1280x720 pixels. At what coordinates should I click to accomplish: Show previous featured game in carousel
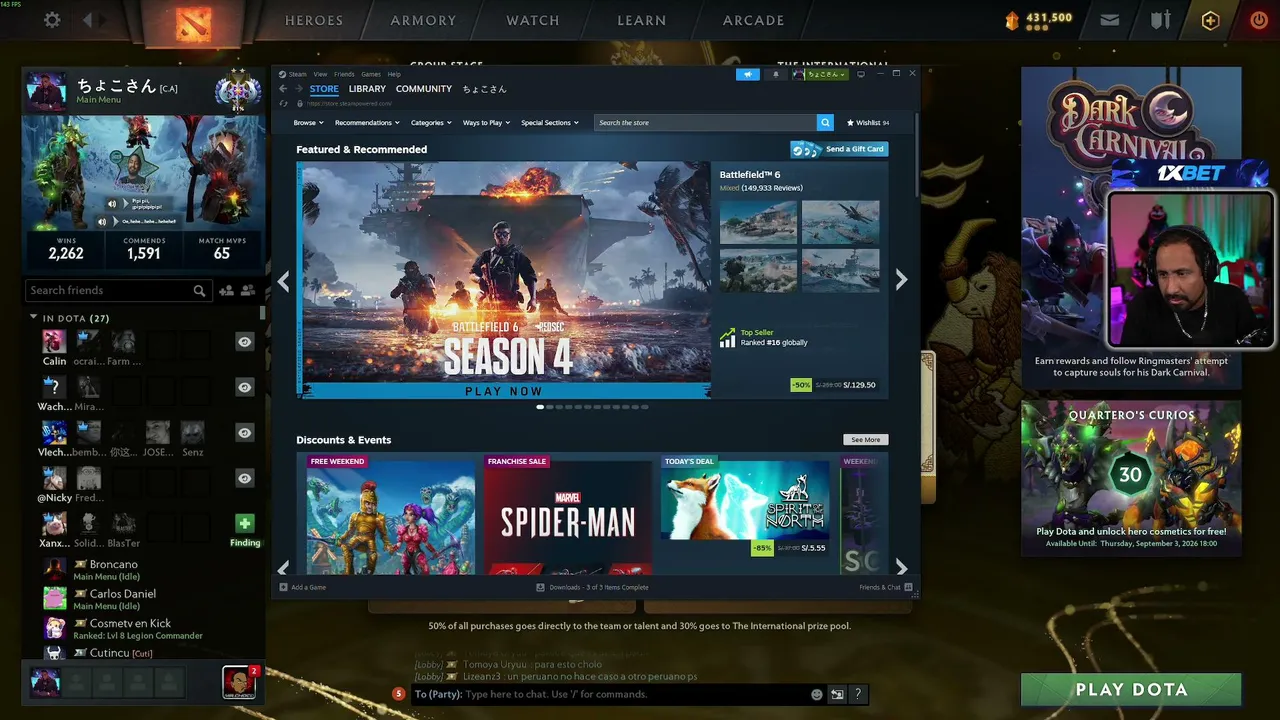tap(283, 281)
